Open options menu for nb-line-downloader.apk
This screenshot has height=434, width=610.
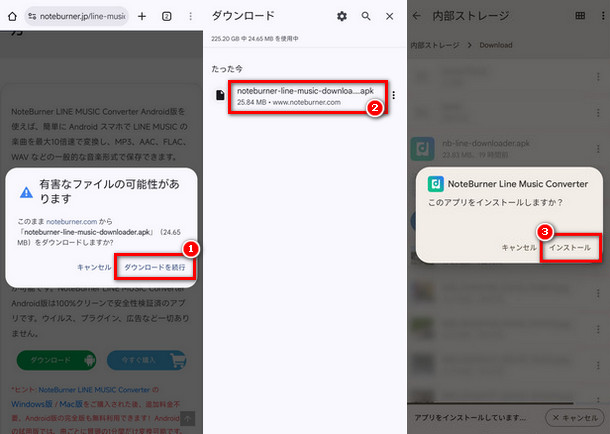598,149
